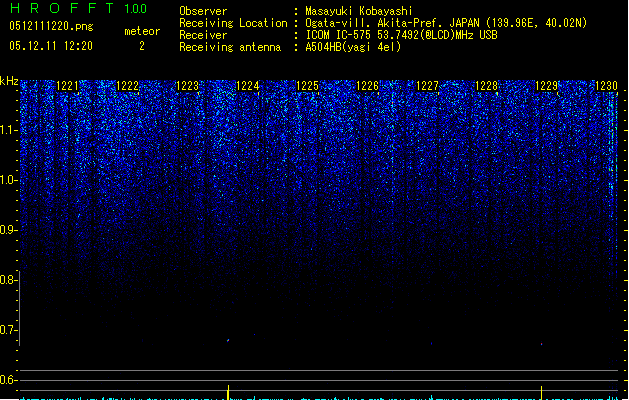Click the 1224 time marker
This screenshot has width=629, height=400.
248,86
